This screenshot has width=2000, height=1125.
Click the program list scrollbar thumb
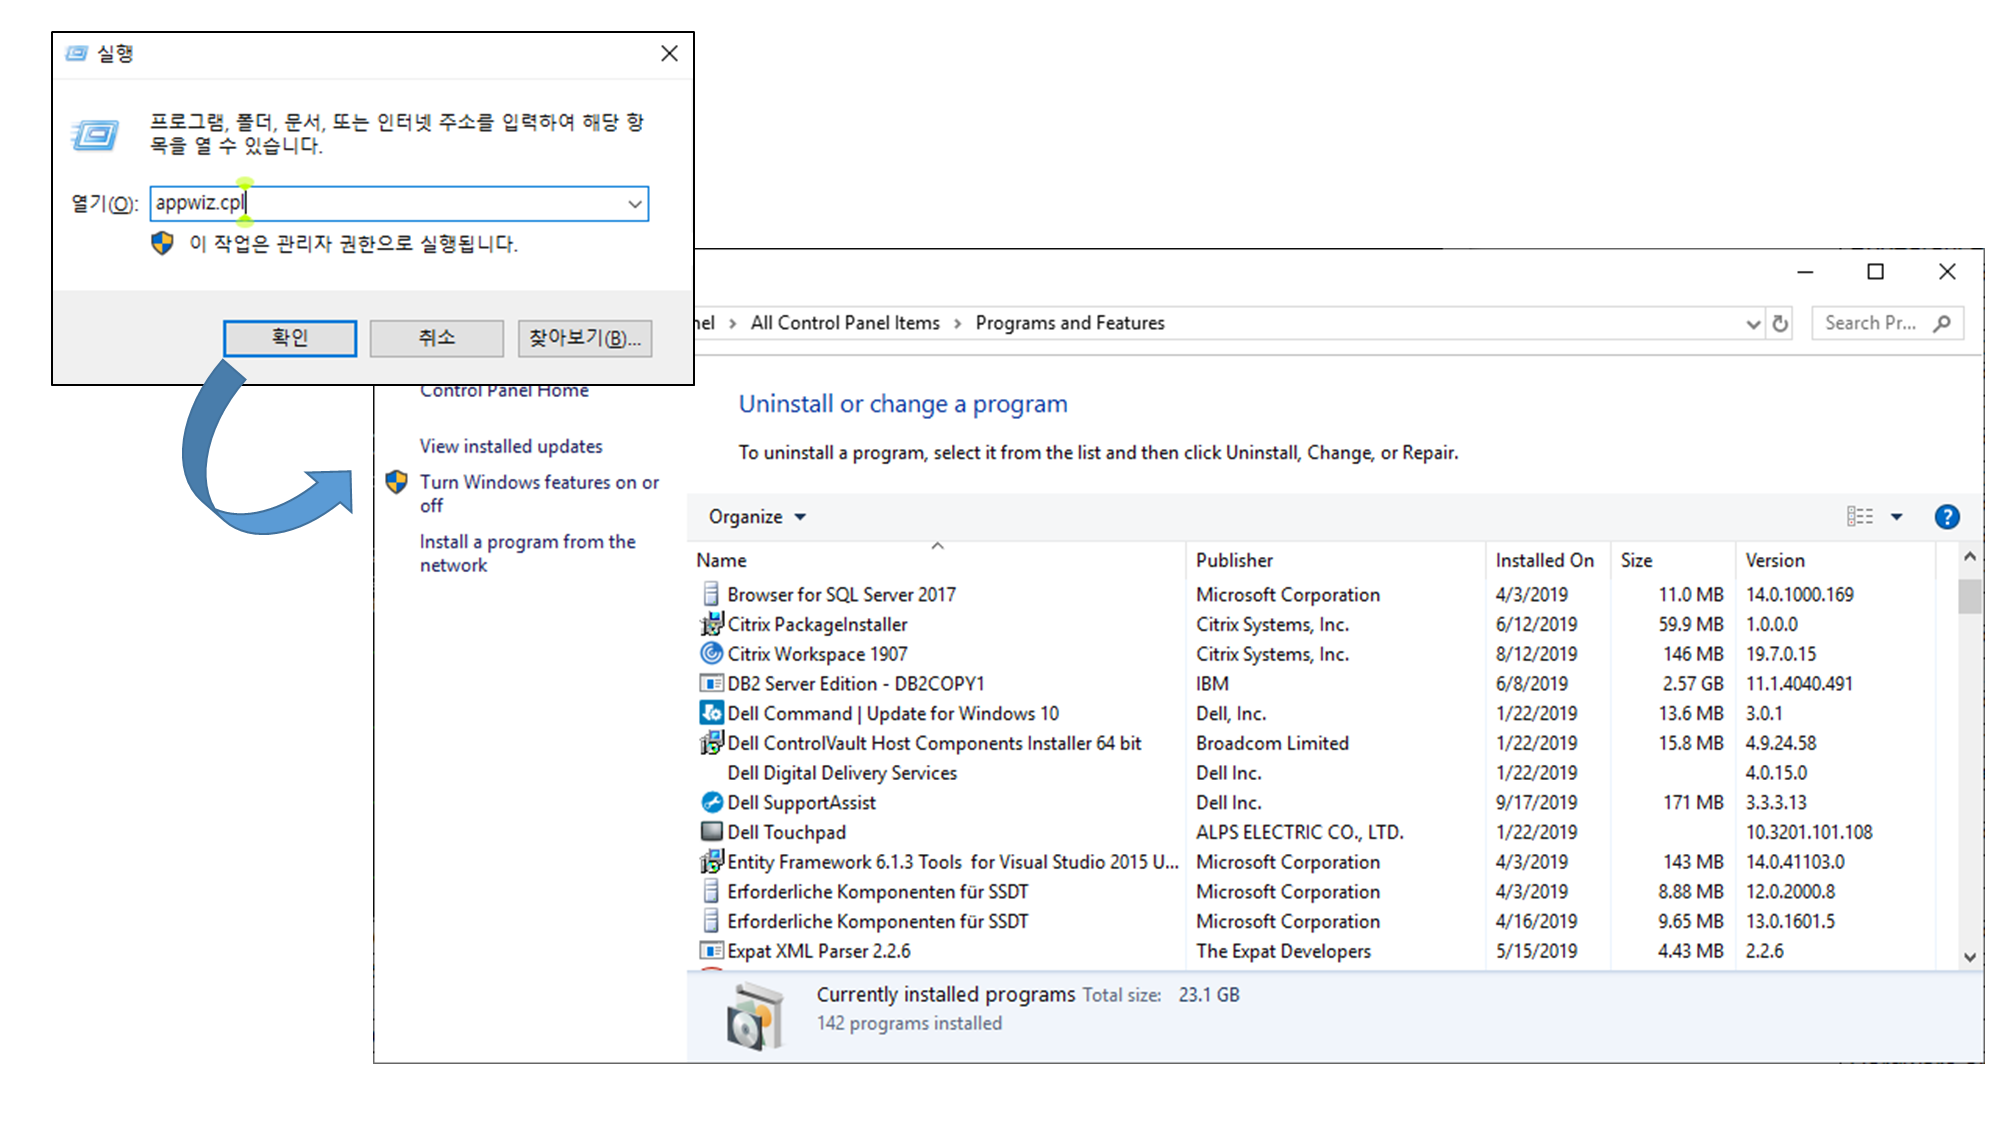[x=1969, y=596]
